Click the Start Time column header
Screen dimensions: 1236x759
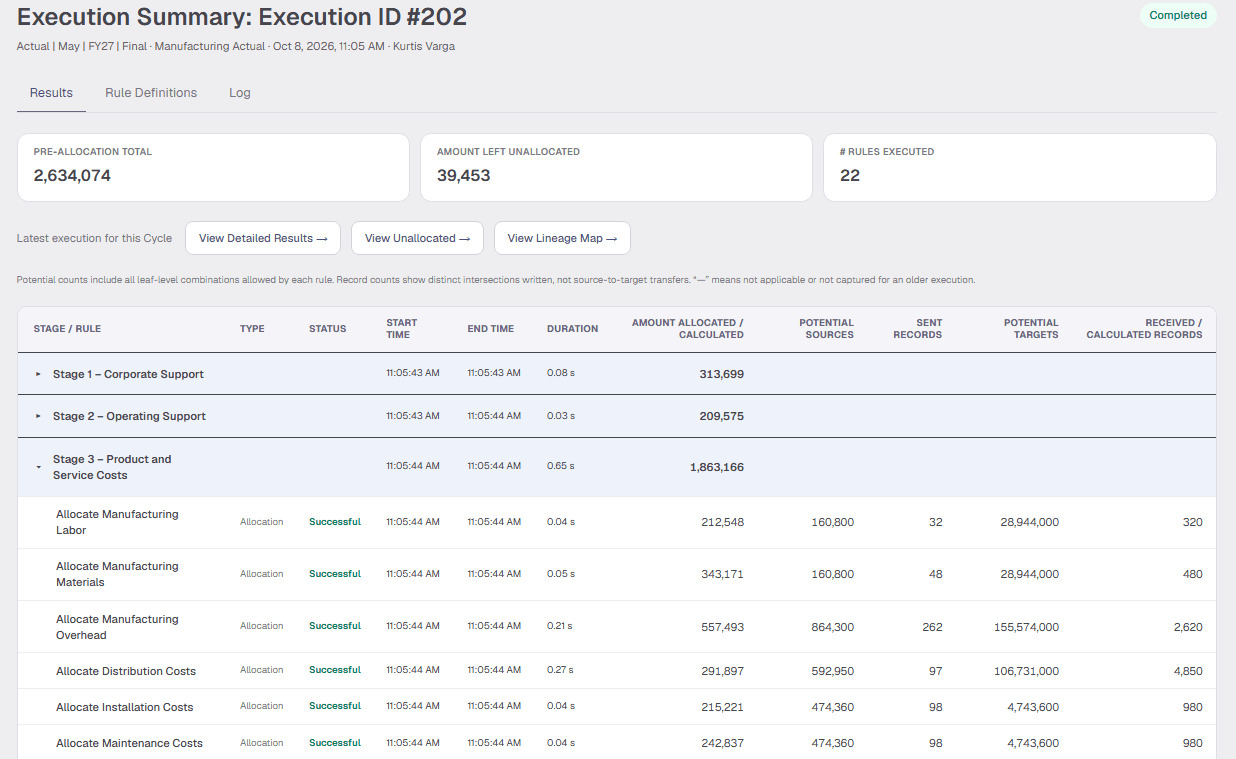[x=402, y=329]
